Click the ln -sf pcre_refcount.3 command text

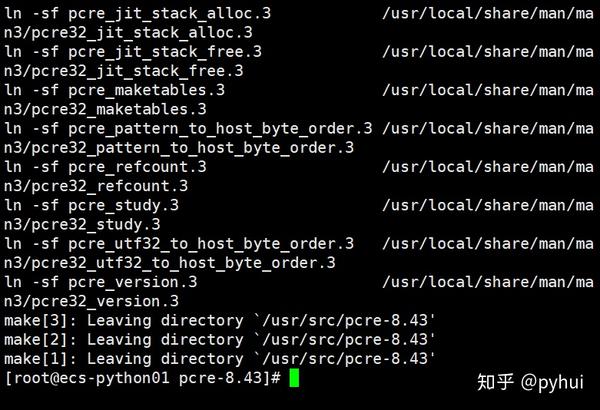click(106, 167)
